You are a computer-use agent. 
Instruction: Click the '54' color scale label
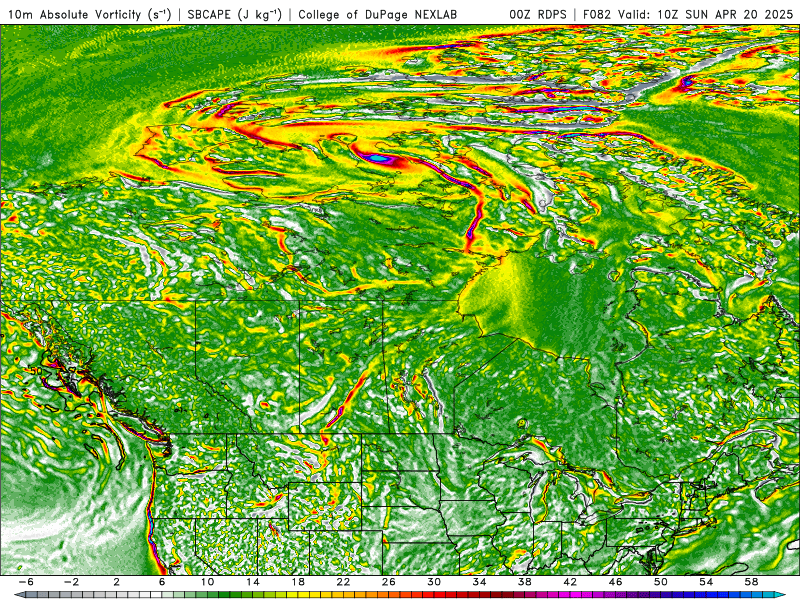[x=706, y=582]
